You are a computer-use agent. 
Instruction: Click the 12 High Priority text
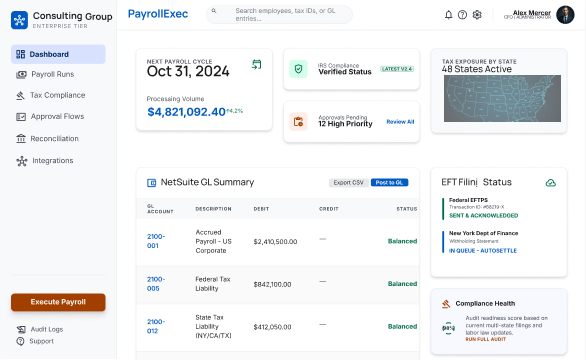[345, 124]
